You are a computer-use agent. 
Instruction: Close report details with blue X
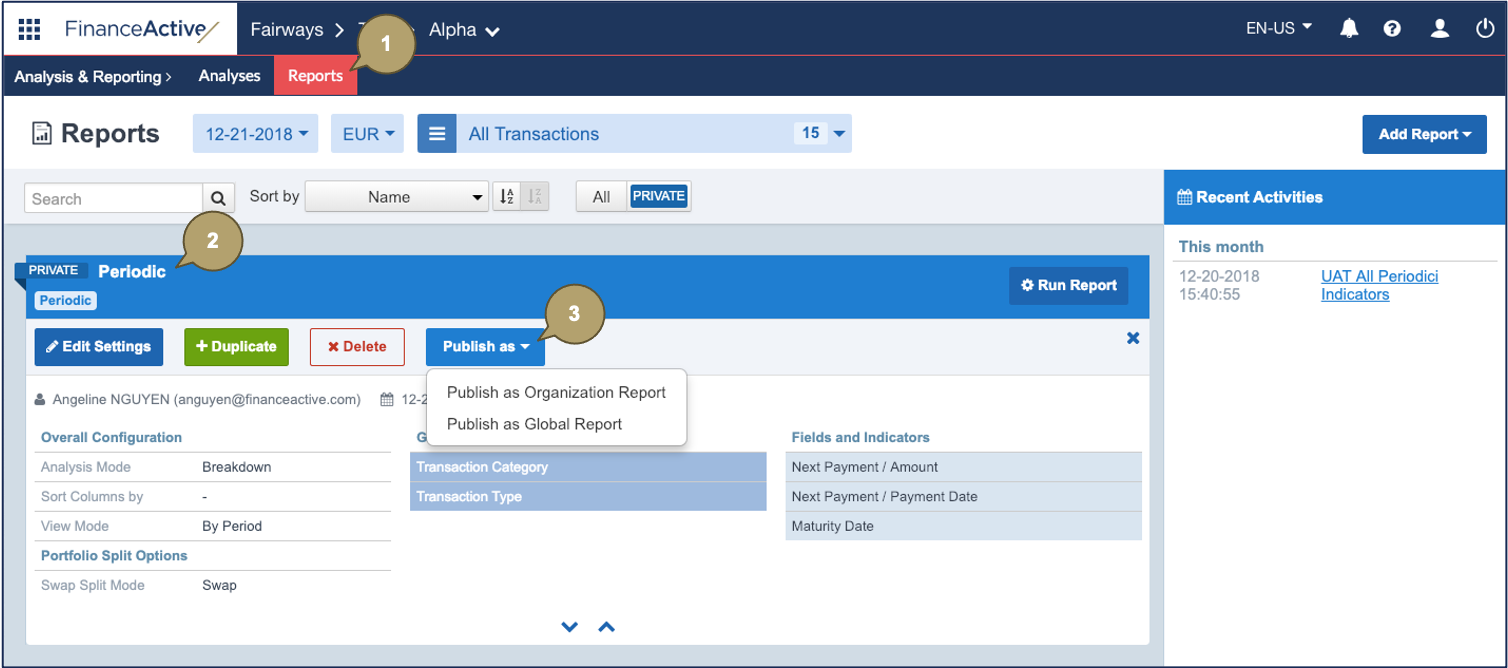[1133, 338]
